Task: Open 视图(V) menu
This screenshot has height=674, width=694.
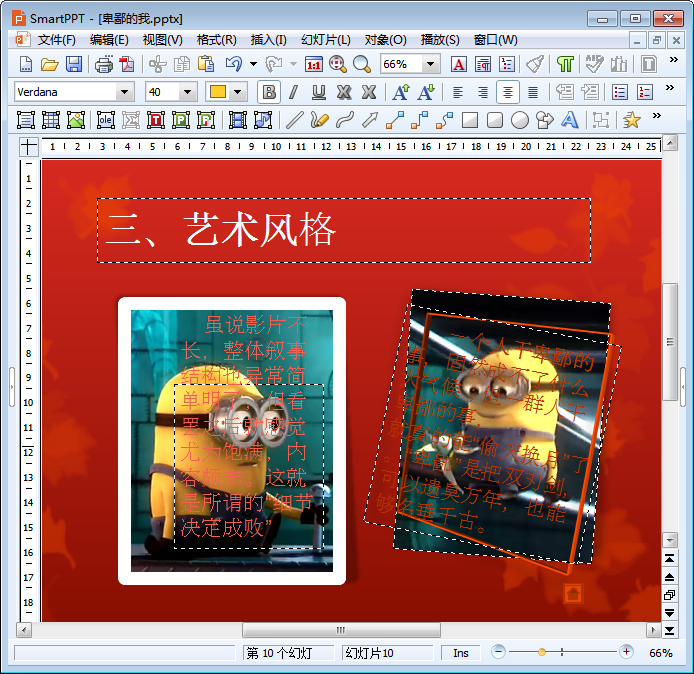Action: (162, 40)
